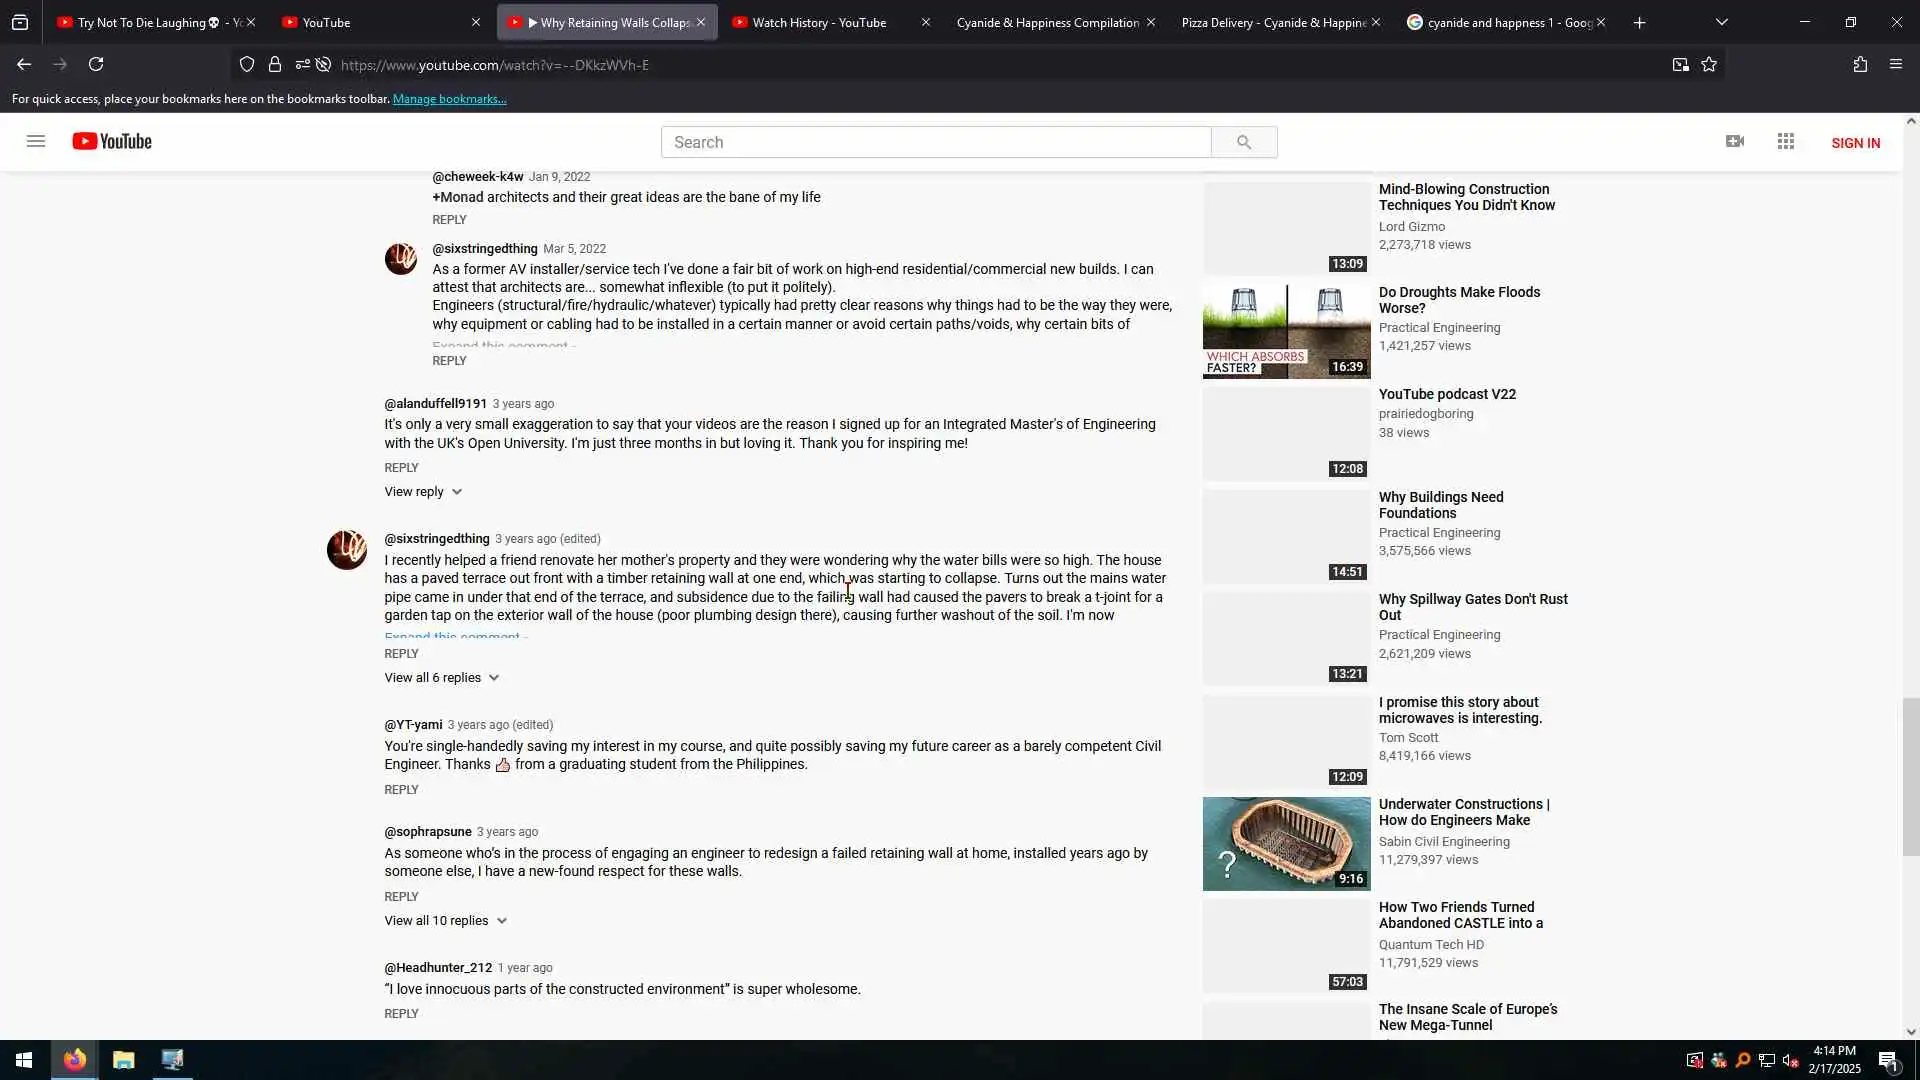The height and width of the screenshot is (1080, 1920).
Task: Click the search magnifier button
Action: (1243, 142)
